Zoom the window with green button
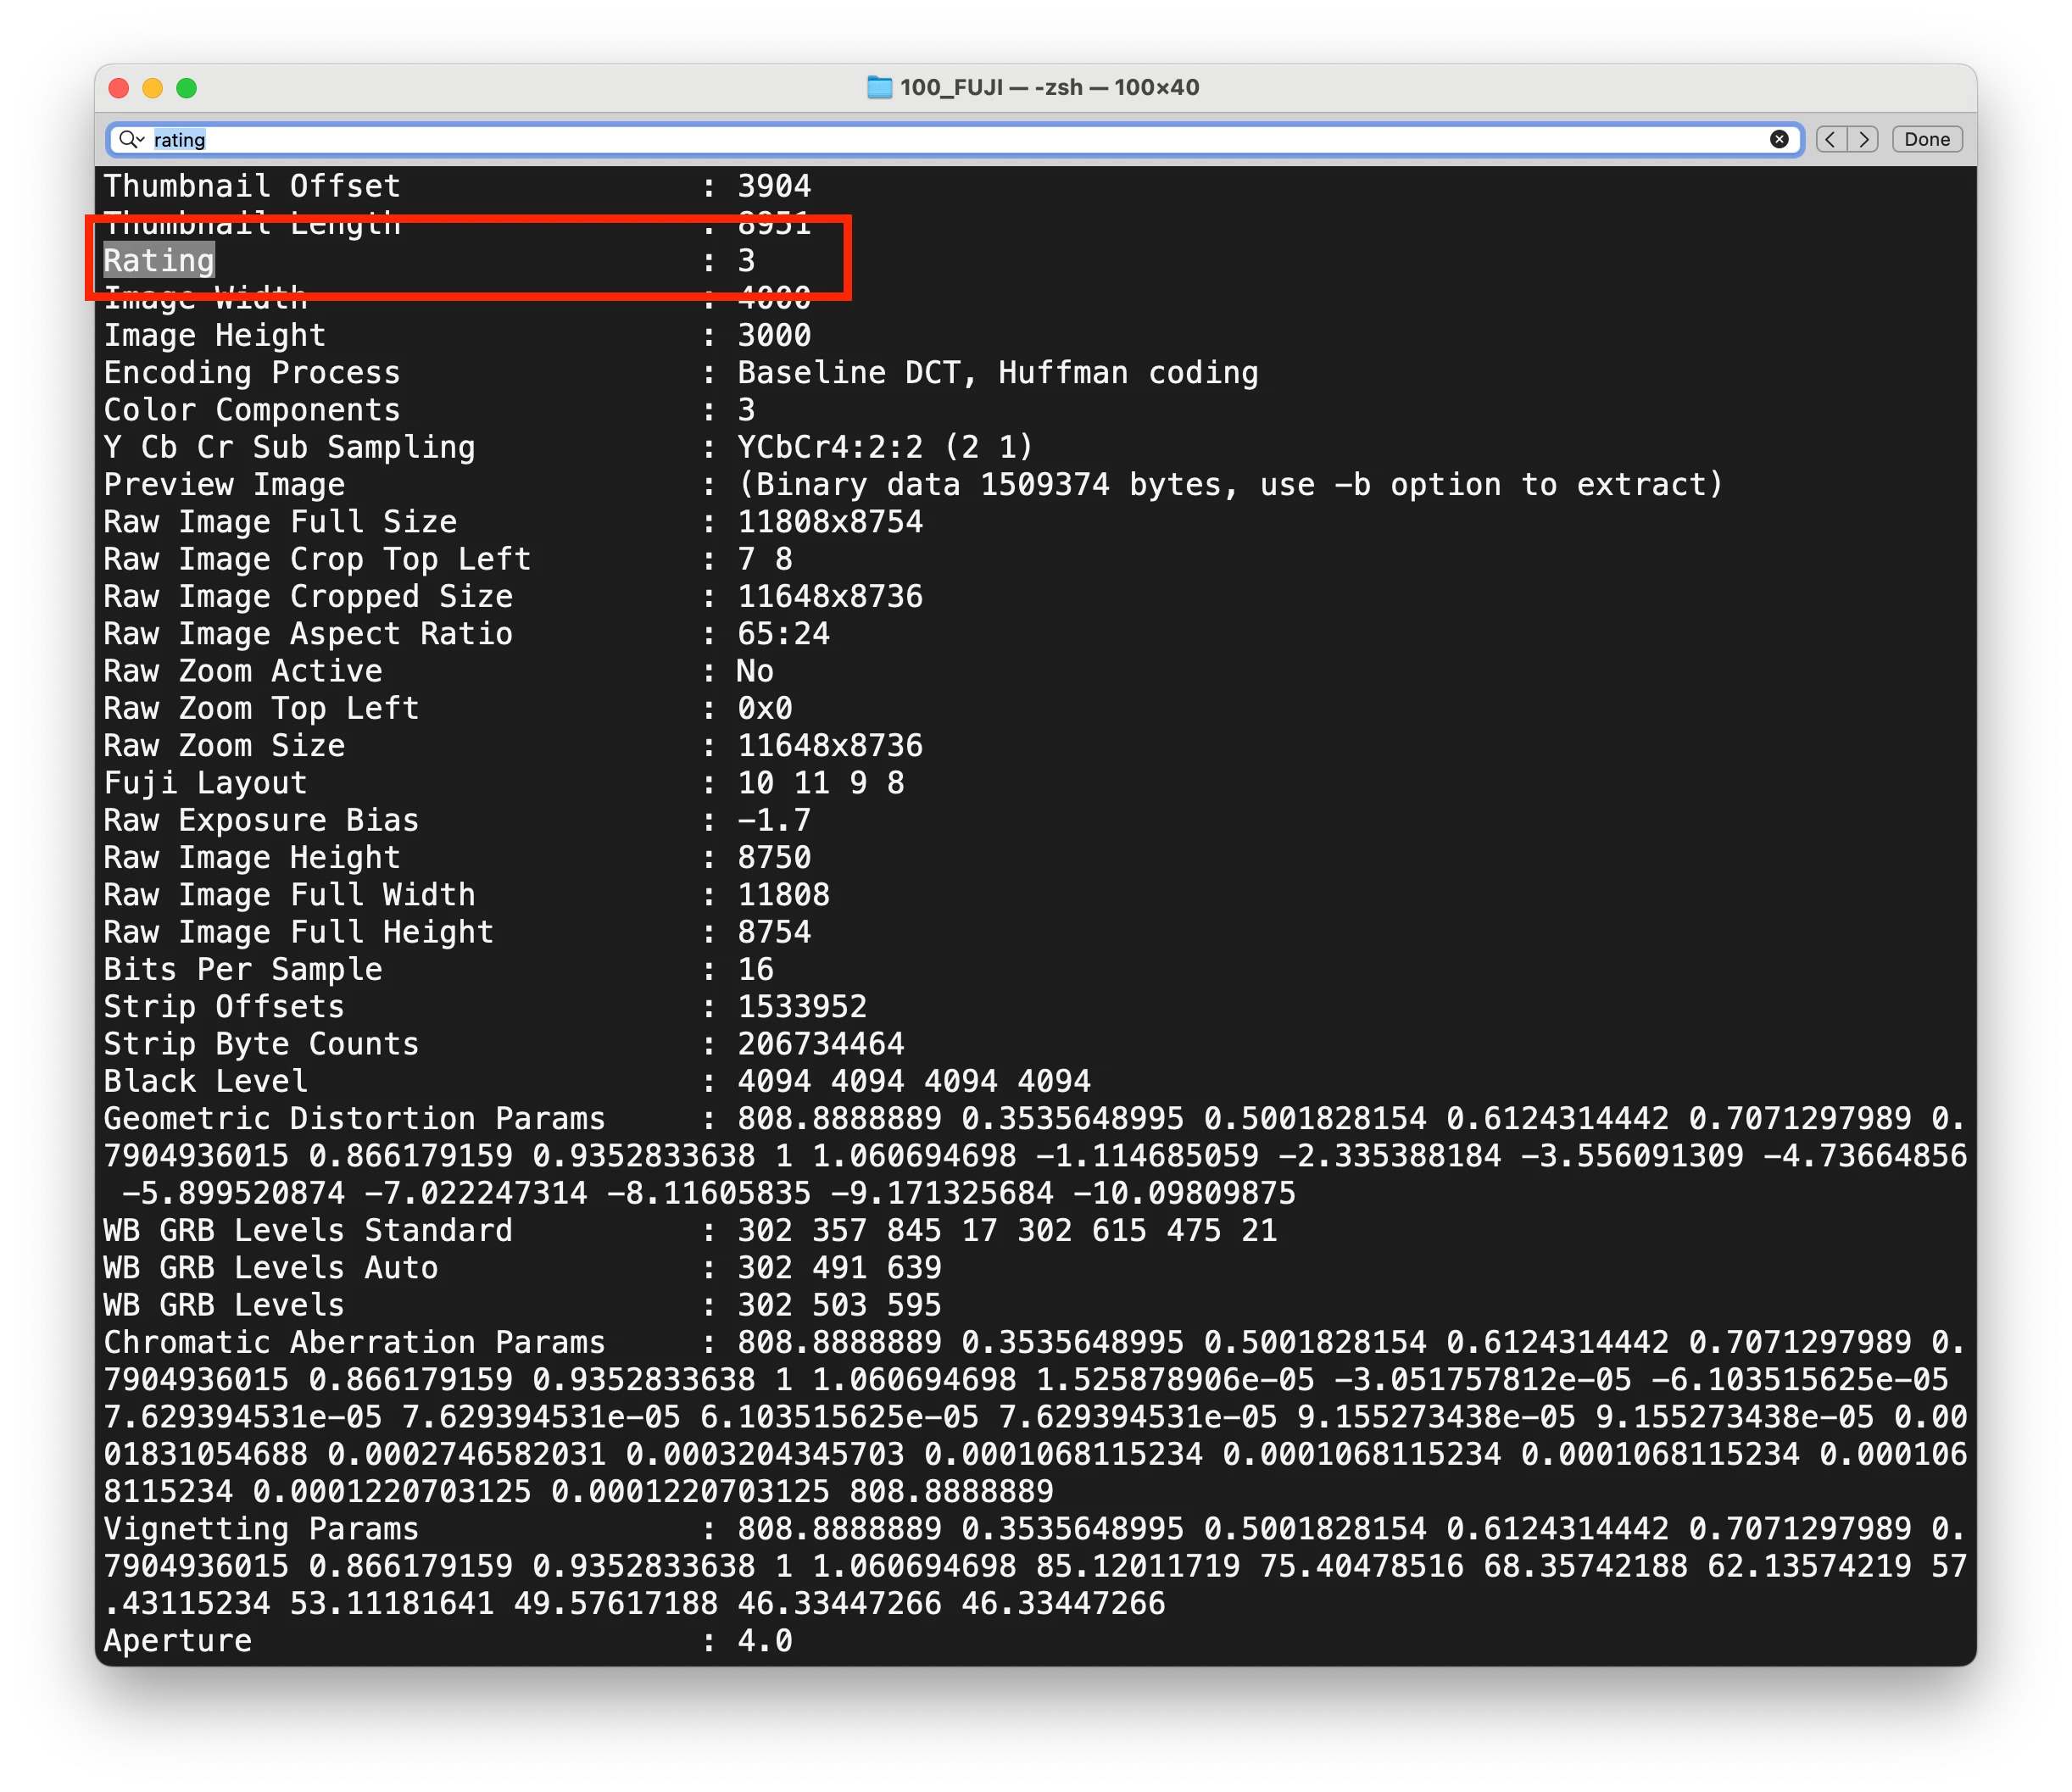Viewport: 2072px width, 1792px height. point(187,88)
